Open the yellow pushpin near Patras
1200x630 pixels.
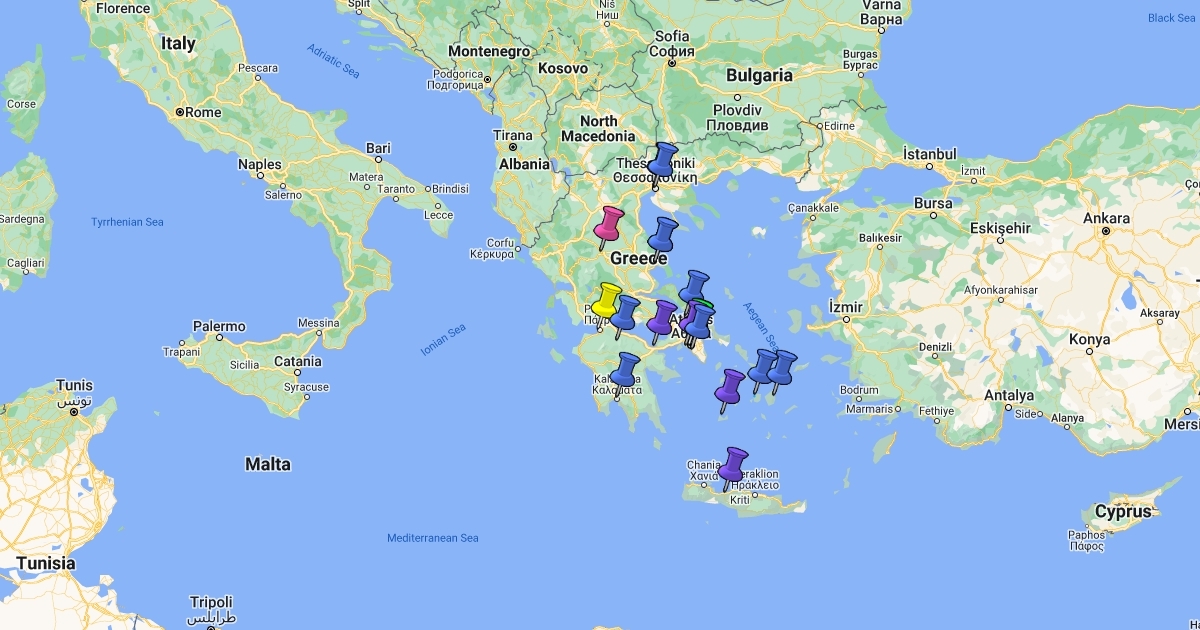[607, 300]
